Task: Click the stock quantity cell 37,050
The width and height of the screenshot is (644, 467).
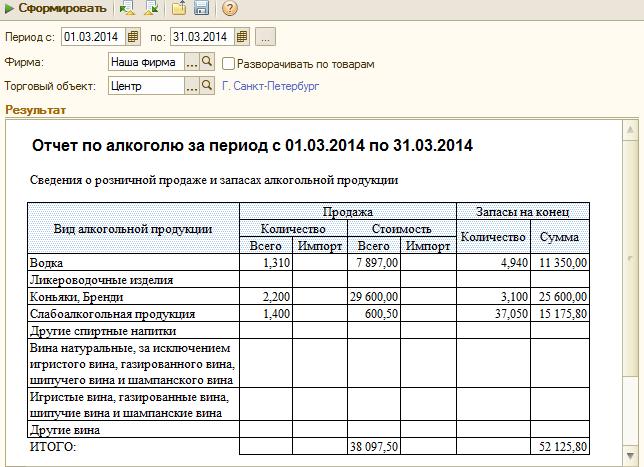Action: [494, 314]
